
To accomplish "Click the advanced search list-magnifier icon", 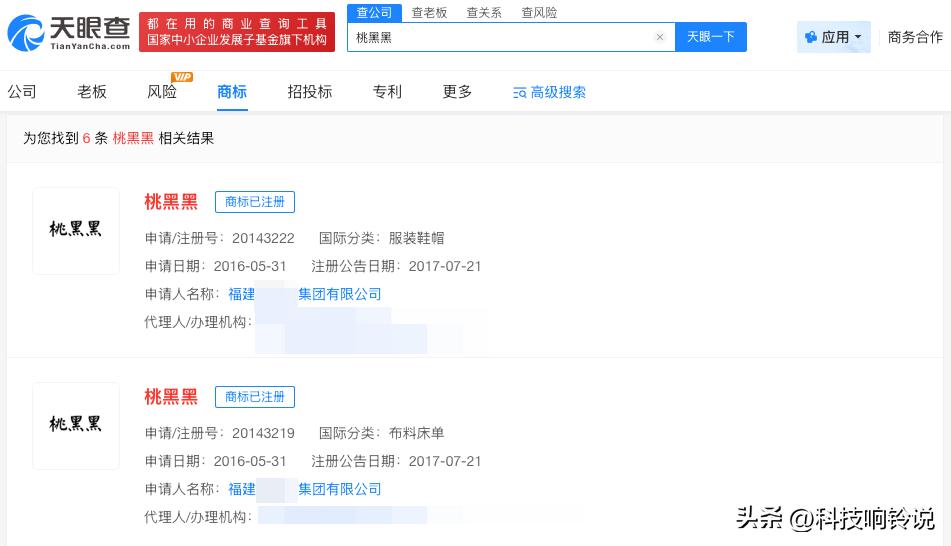I will (520, 93).
